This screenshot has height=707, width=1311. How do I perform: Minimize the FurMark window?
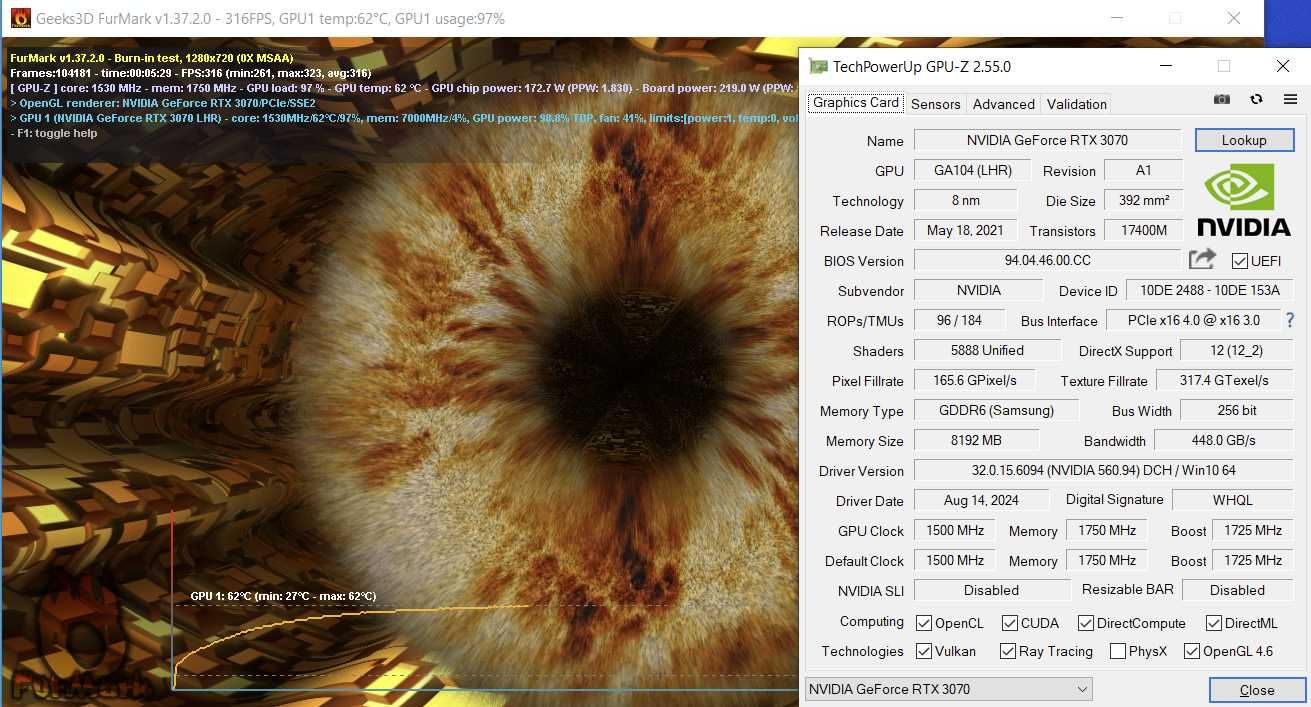[1118, 18]
